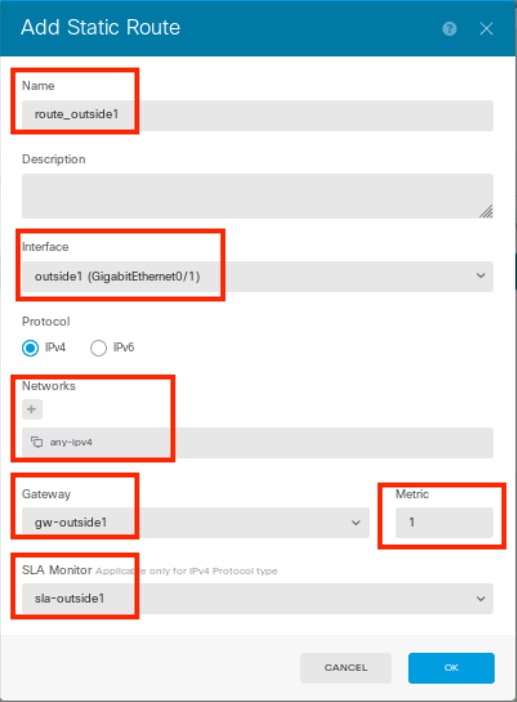Open the Gateway dropdown showing gw-outside1
The width and height of the screenshot is (517, 702).
point(196,522)
